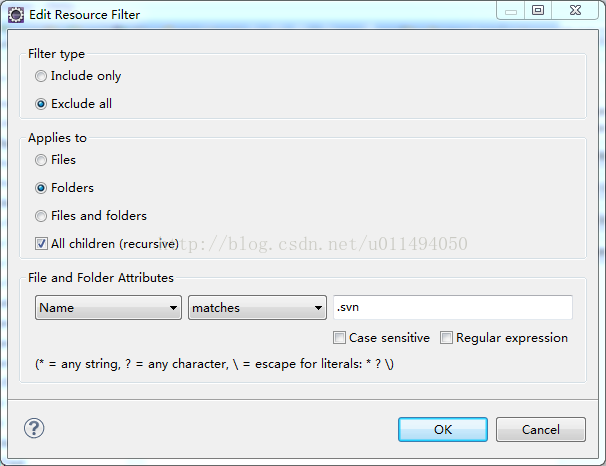606x466 pixels.
Task: Open the Name attribute dropdown
Action: [x=108, y=308]
